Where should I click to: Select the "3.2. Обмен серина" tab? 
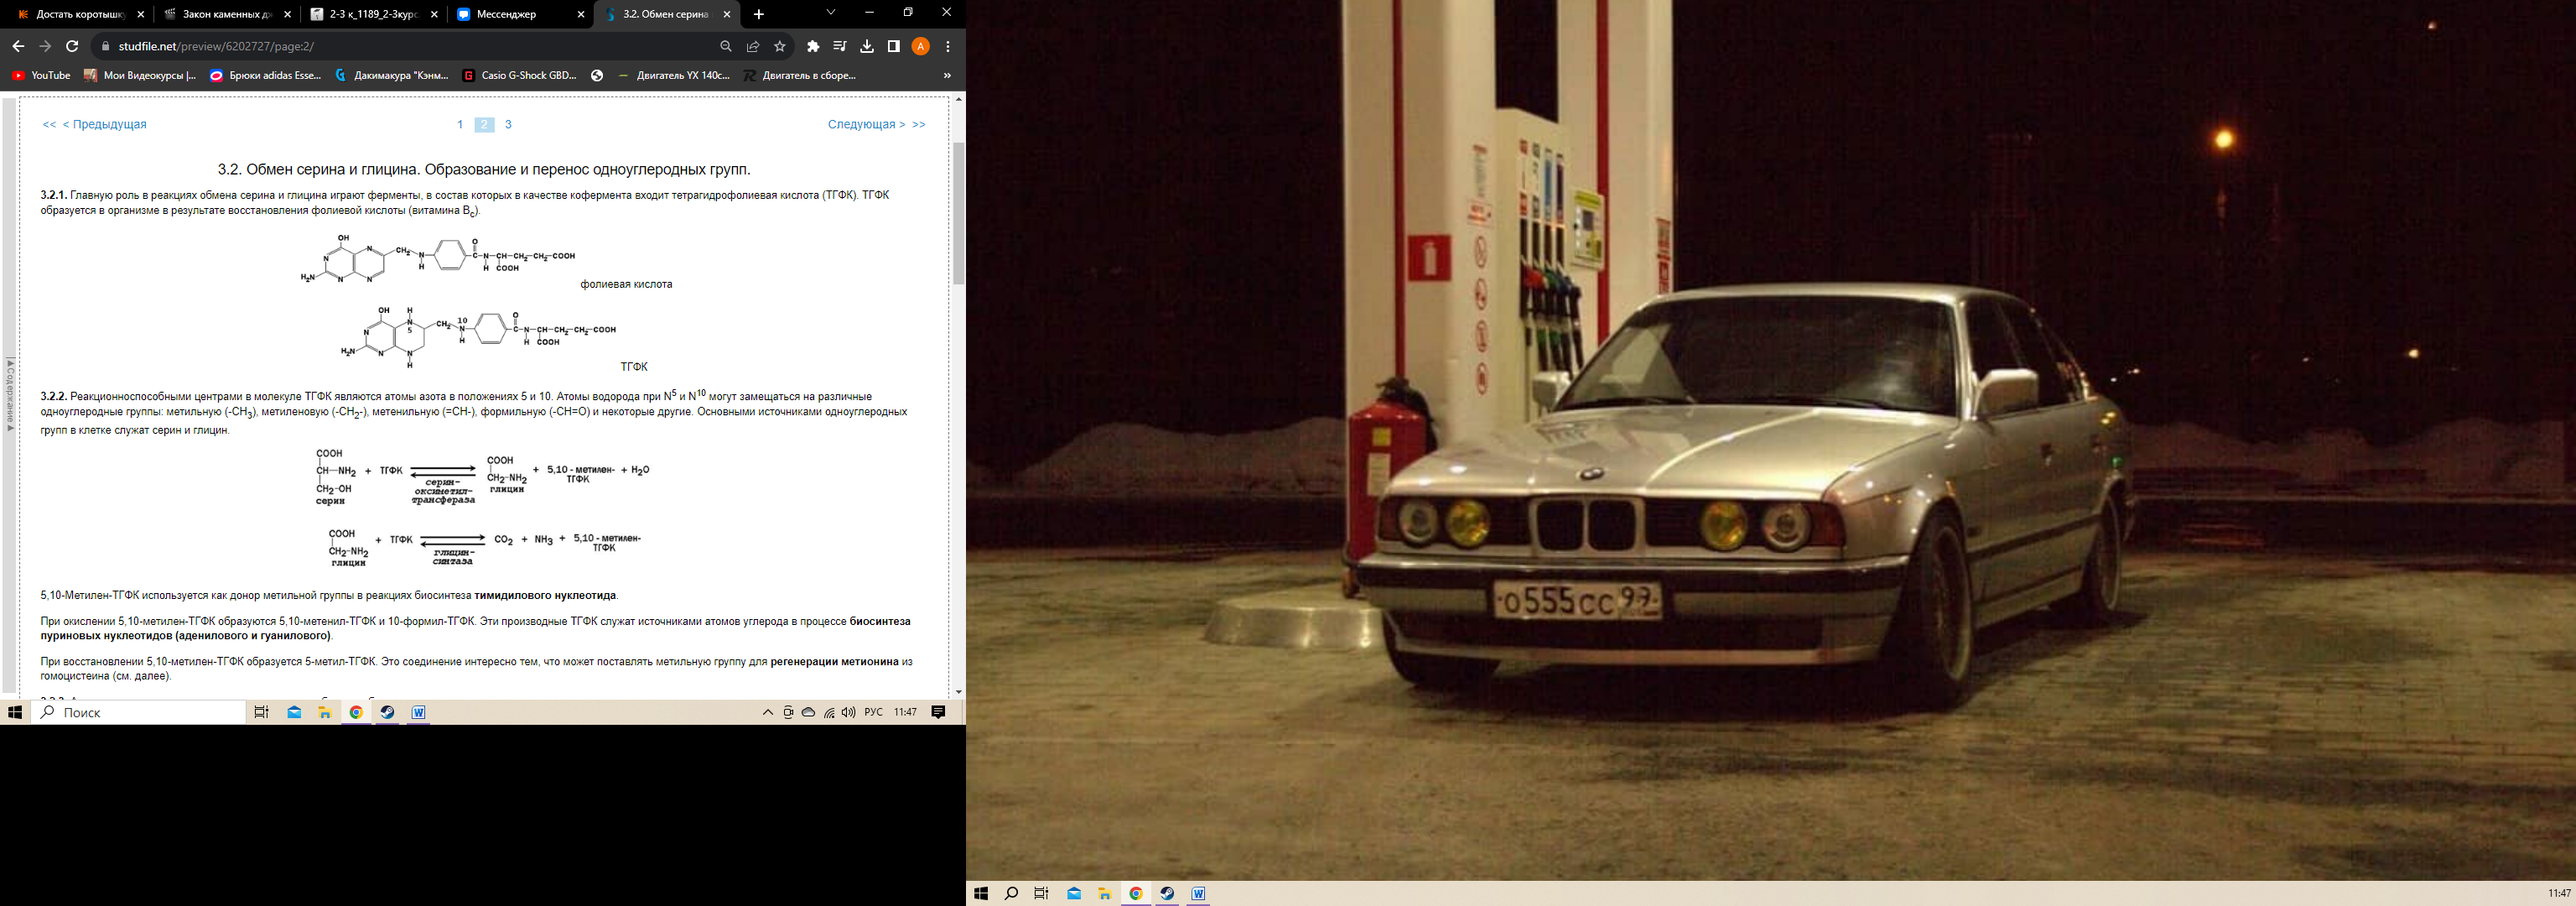point(667,14)
